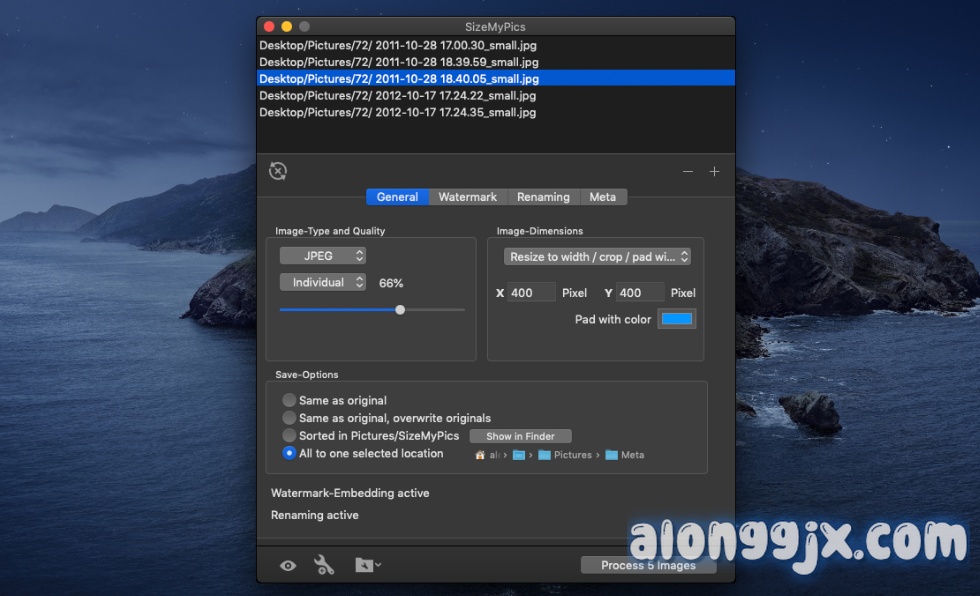
Task: Open the Individual quality dropdown
Action: [322, 282]
